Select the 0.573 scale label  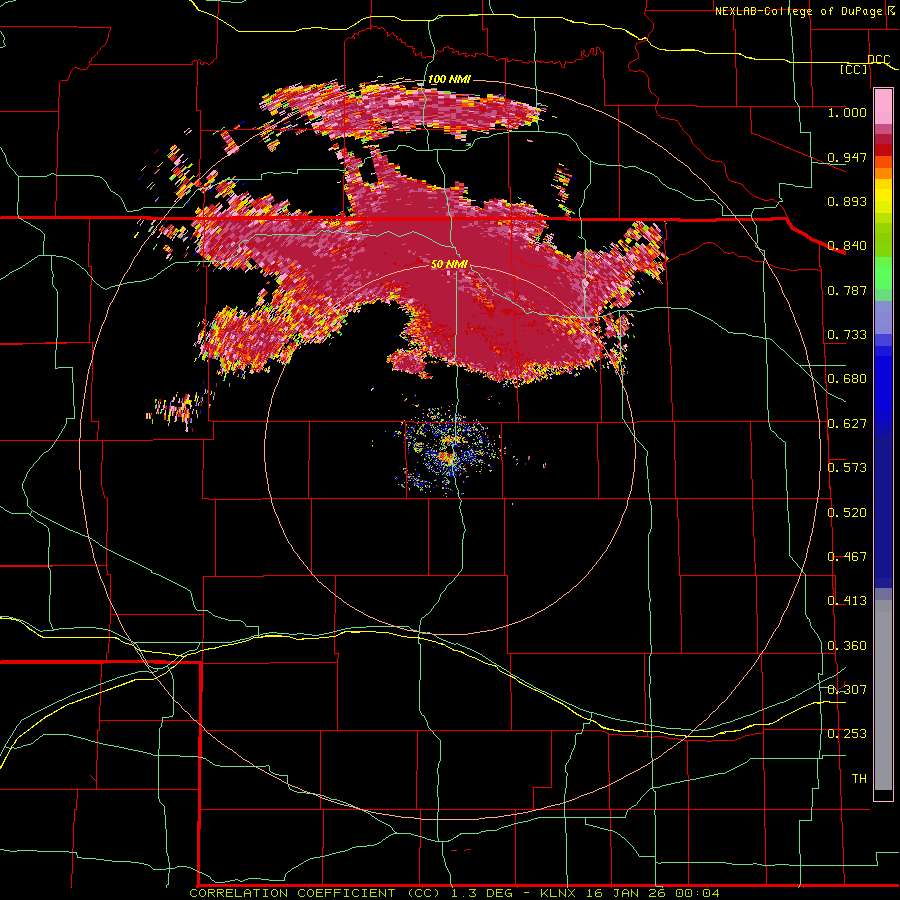click(847, 468)
